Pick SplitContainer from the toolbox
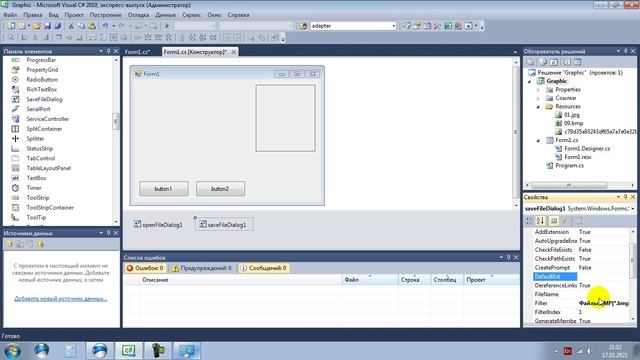Screen dimensions: 640x360 click(44, 129)
